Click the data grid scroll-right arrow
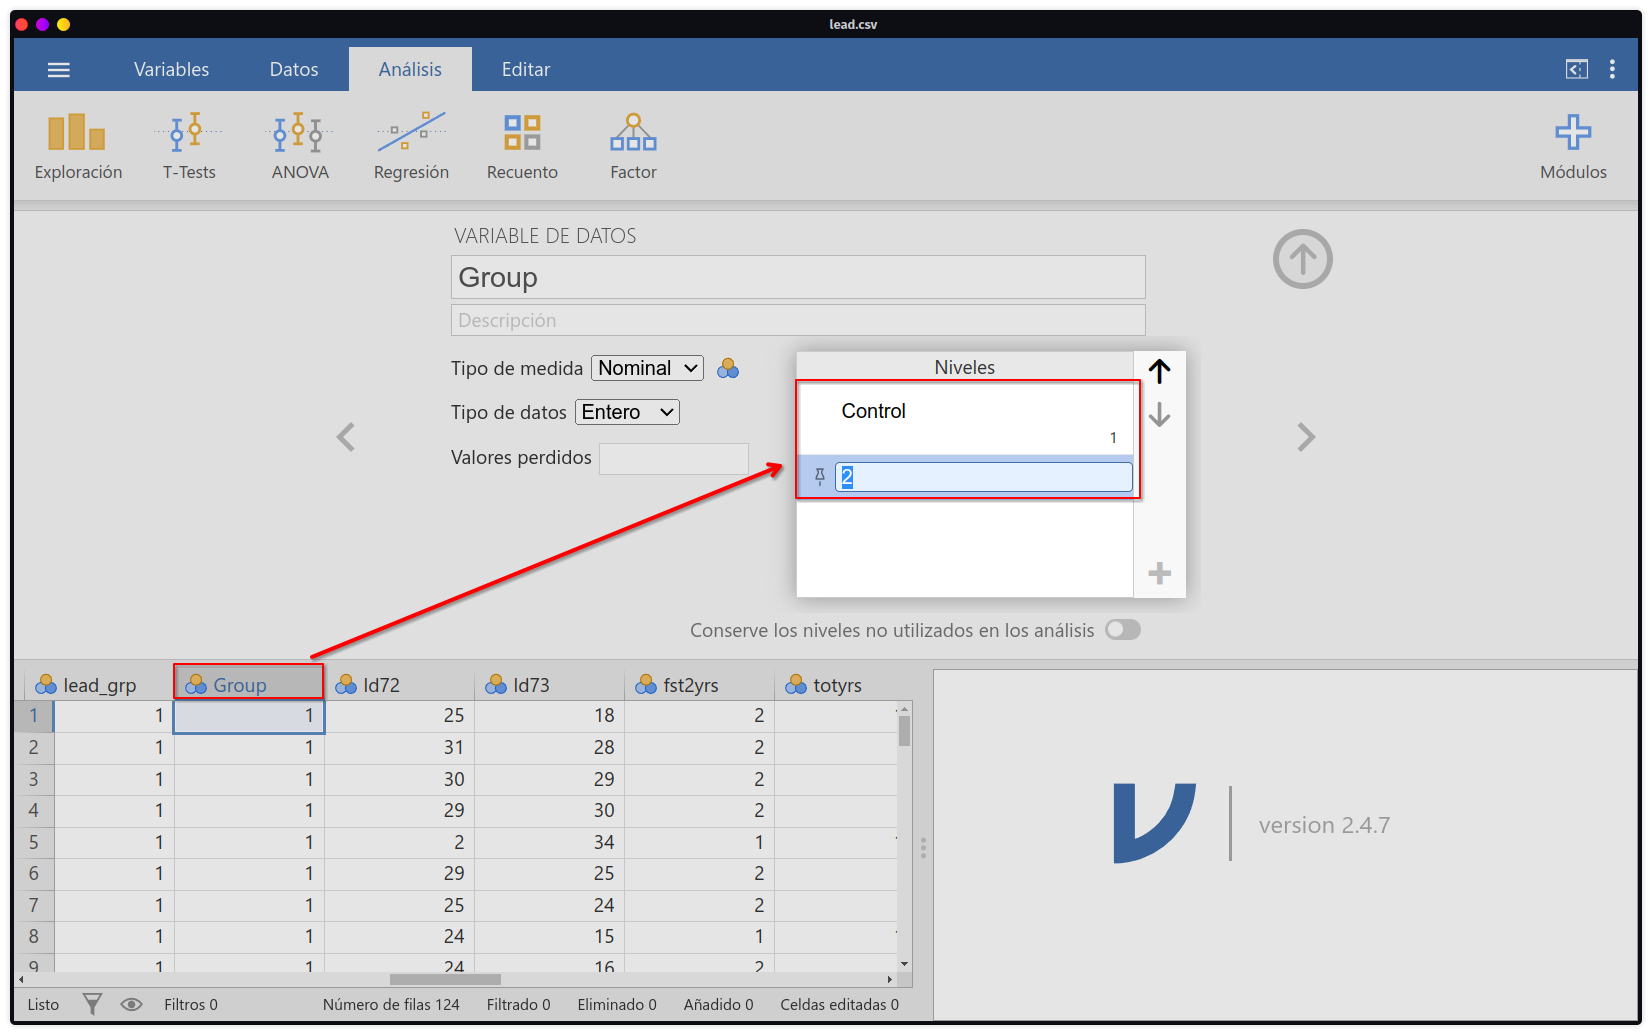The image size is (1652, 1035). [x=889, y=979]
